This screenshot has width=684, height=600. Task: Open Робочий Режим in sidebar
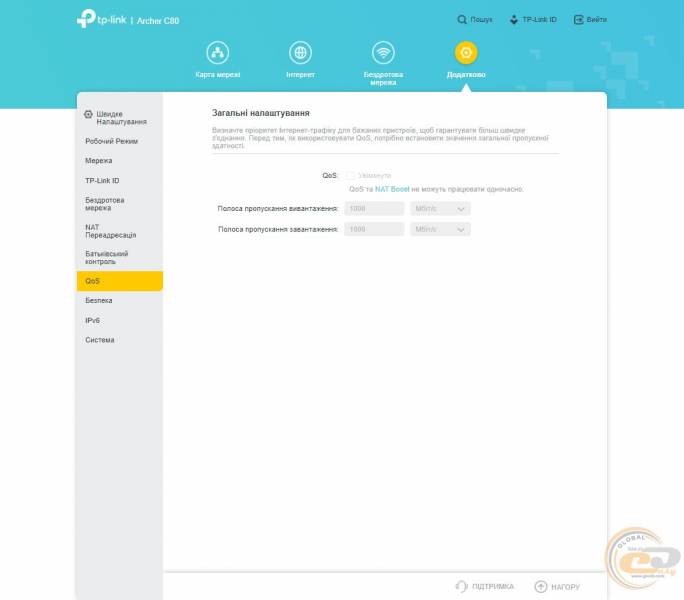[x=111, y=141]
